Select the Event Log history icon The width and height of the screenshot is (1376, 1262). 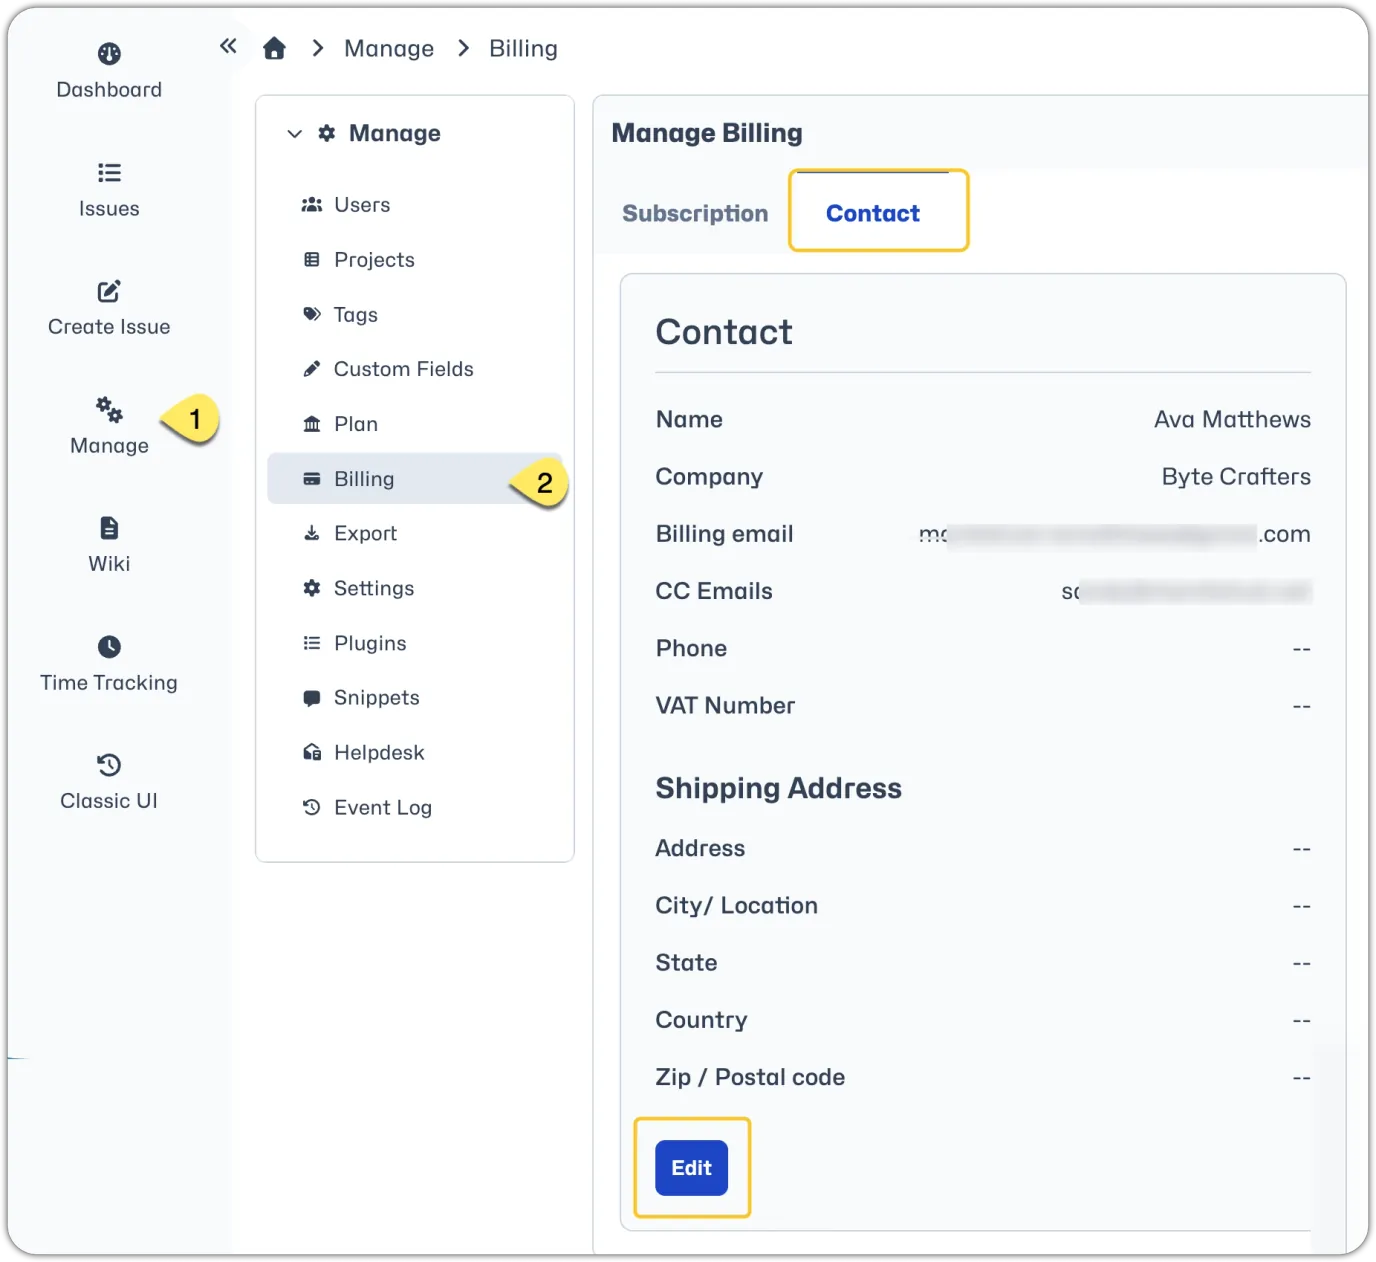coord(312,807)
